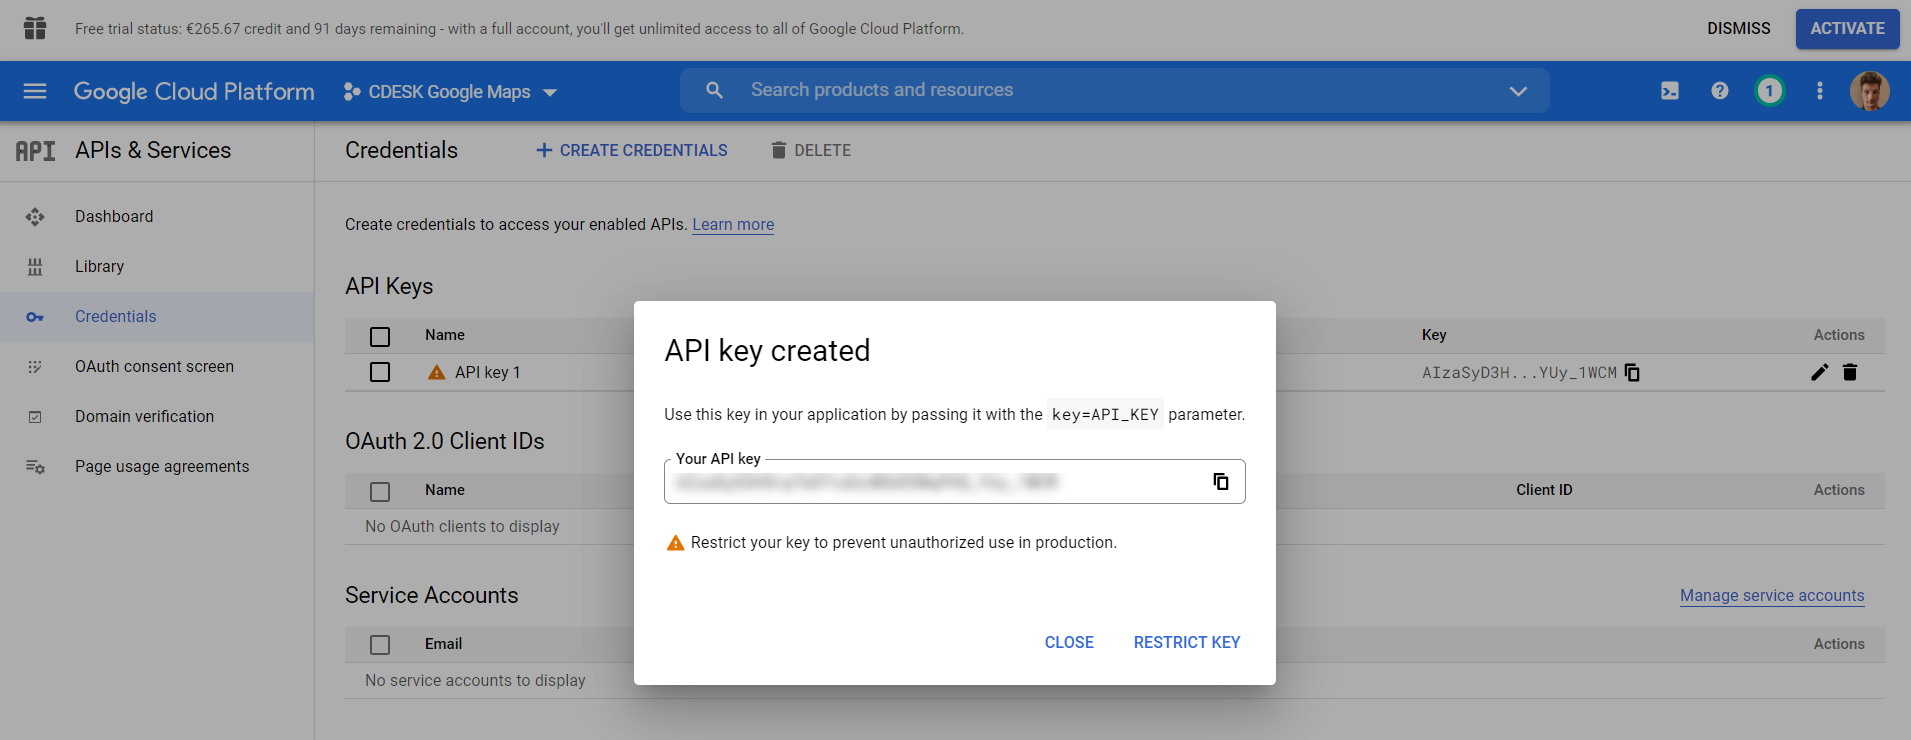Click the 'API key created' dialog title
Viewport: 1911px width, 740px height.
[767, 350]
